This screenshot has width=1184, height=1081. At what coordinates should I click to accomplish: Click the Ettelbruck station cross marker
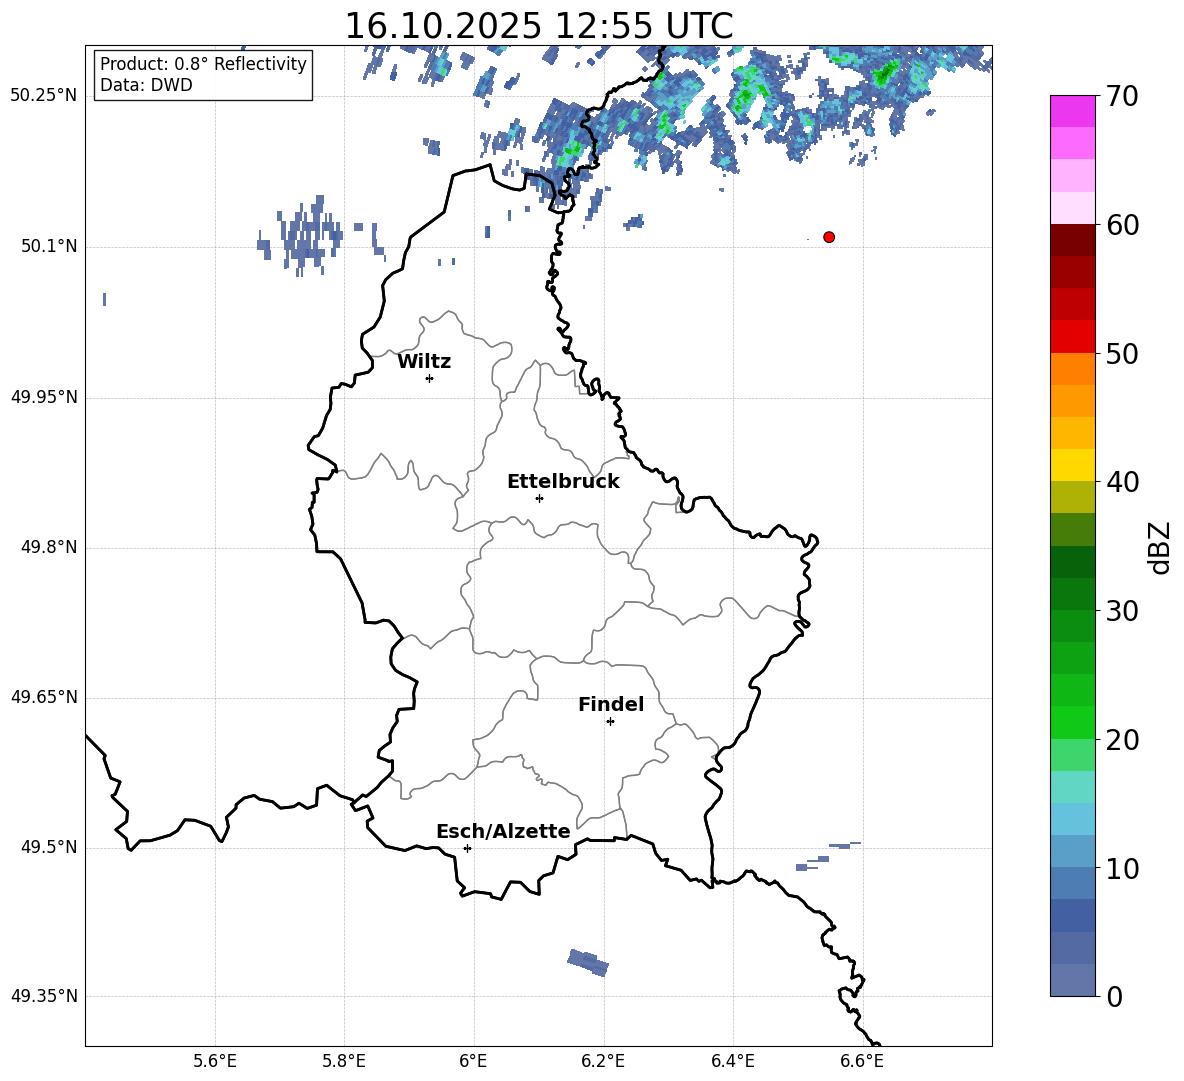pos(539,498)
